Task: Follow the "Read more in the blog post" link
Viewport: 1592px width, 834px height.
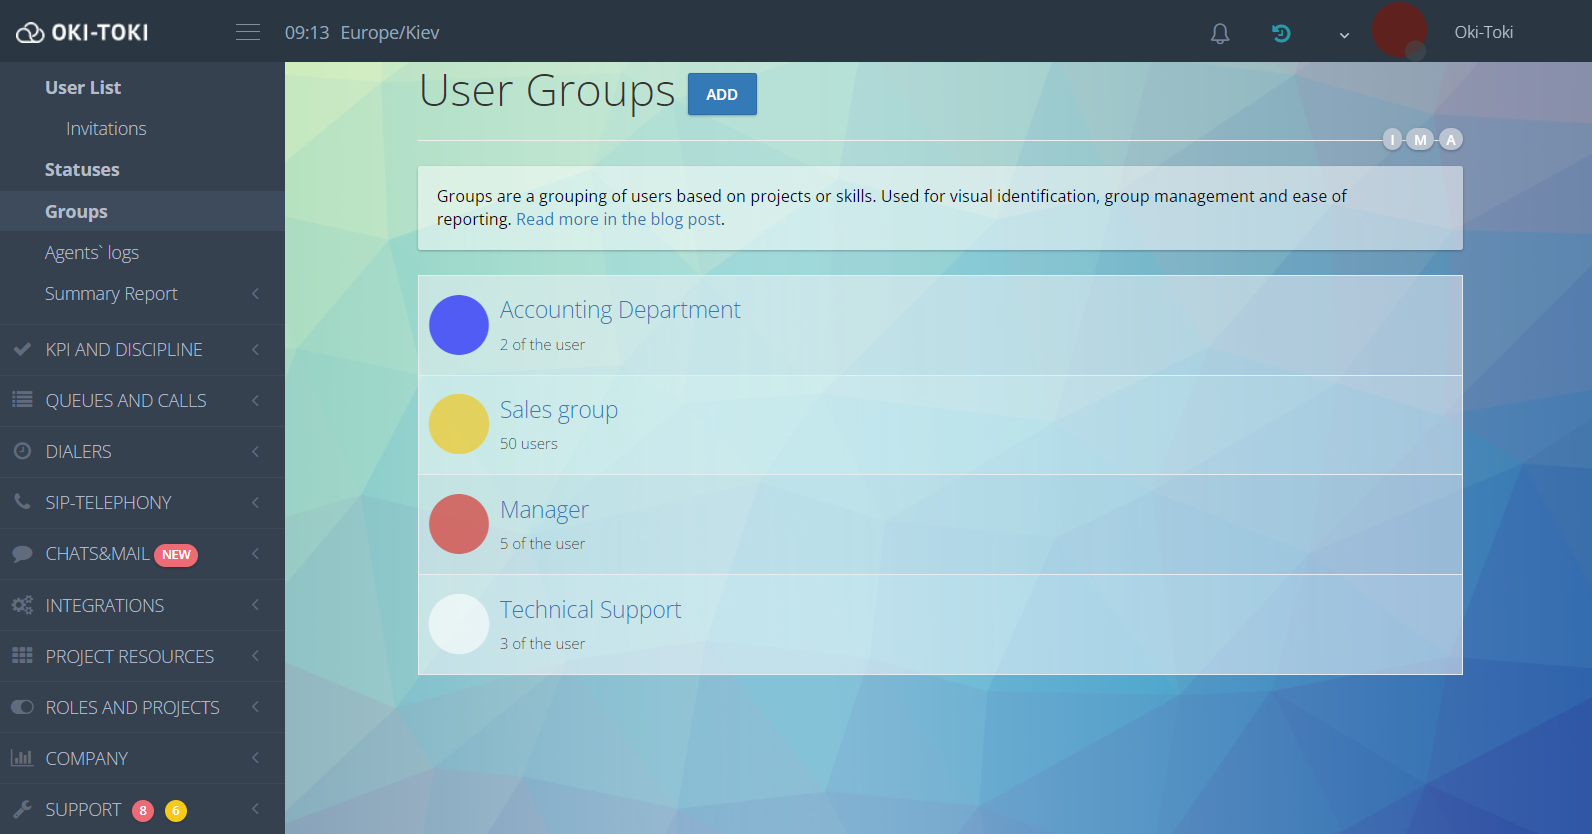Action: pos(618,220)
